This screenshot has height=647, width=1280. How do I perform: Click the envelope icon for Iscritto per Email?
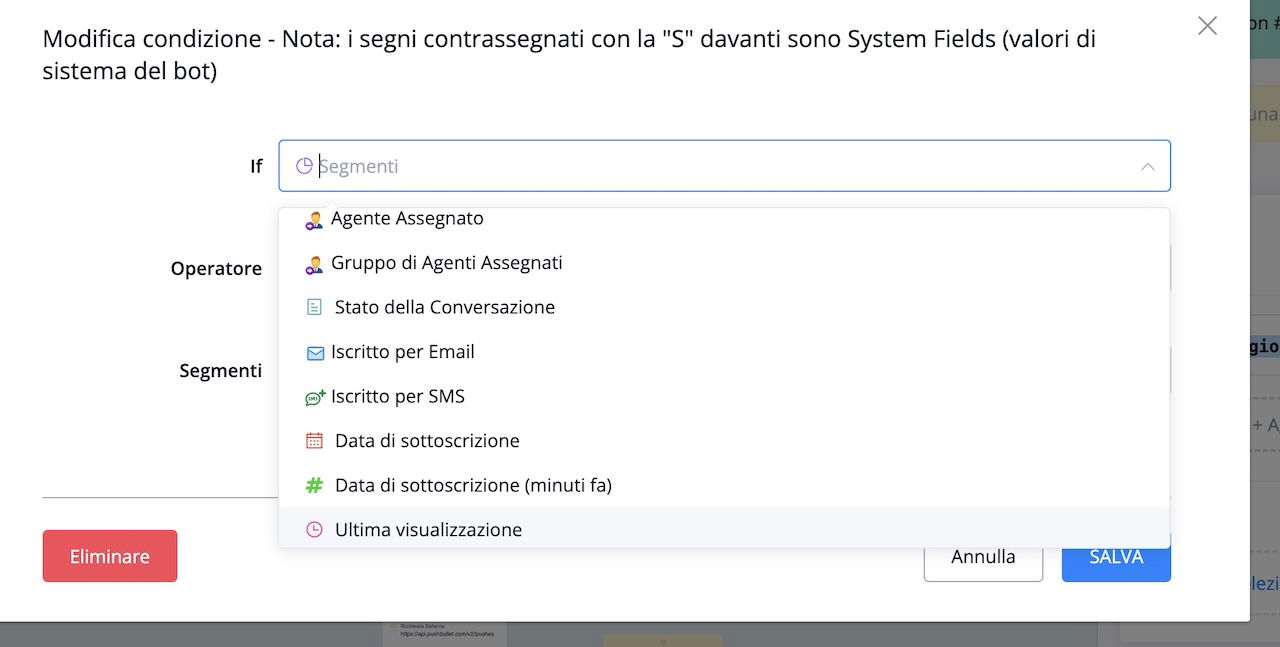315,353
